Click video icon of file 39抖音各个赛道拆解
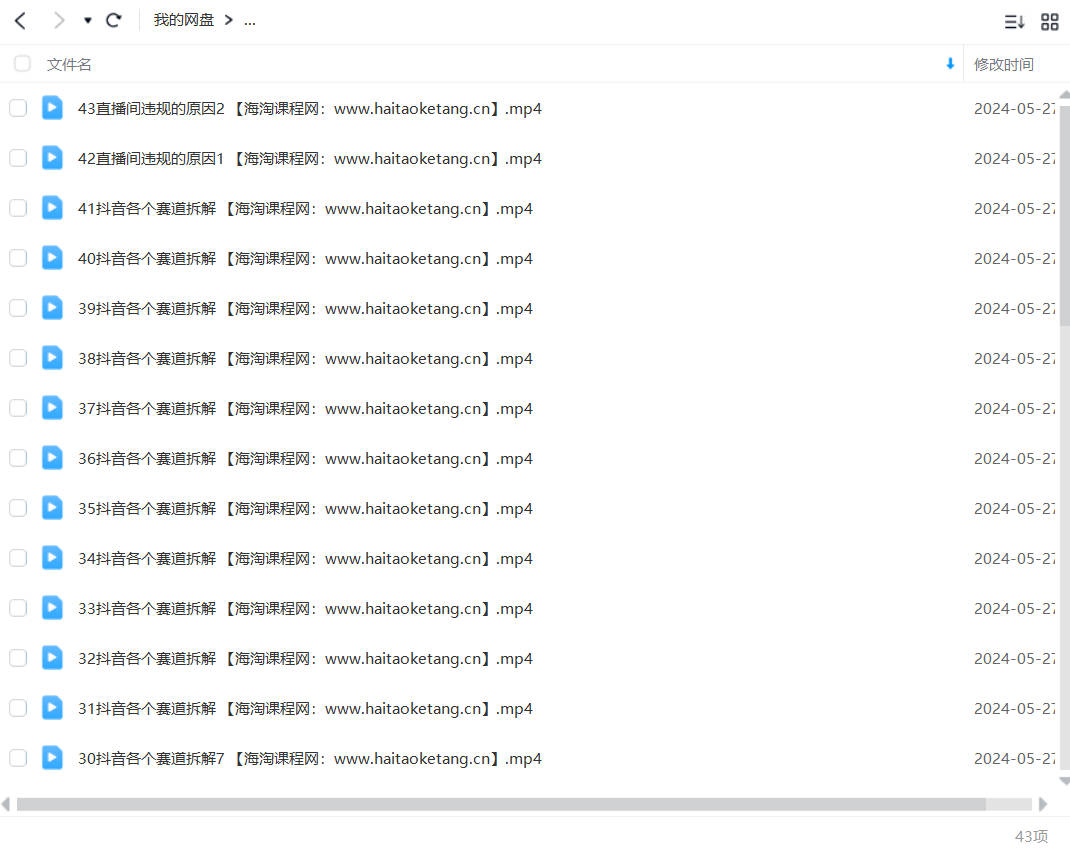Screen dimensions: 1070x856 point(53,308)
